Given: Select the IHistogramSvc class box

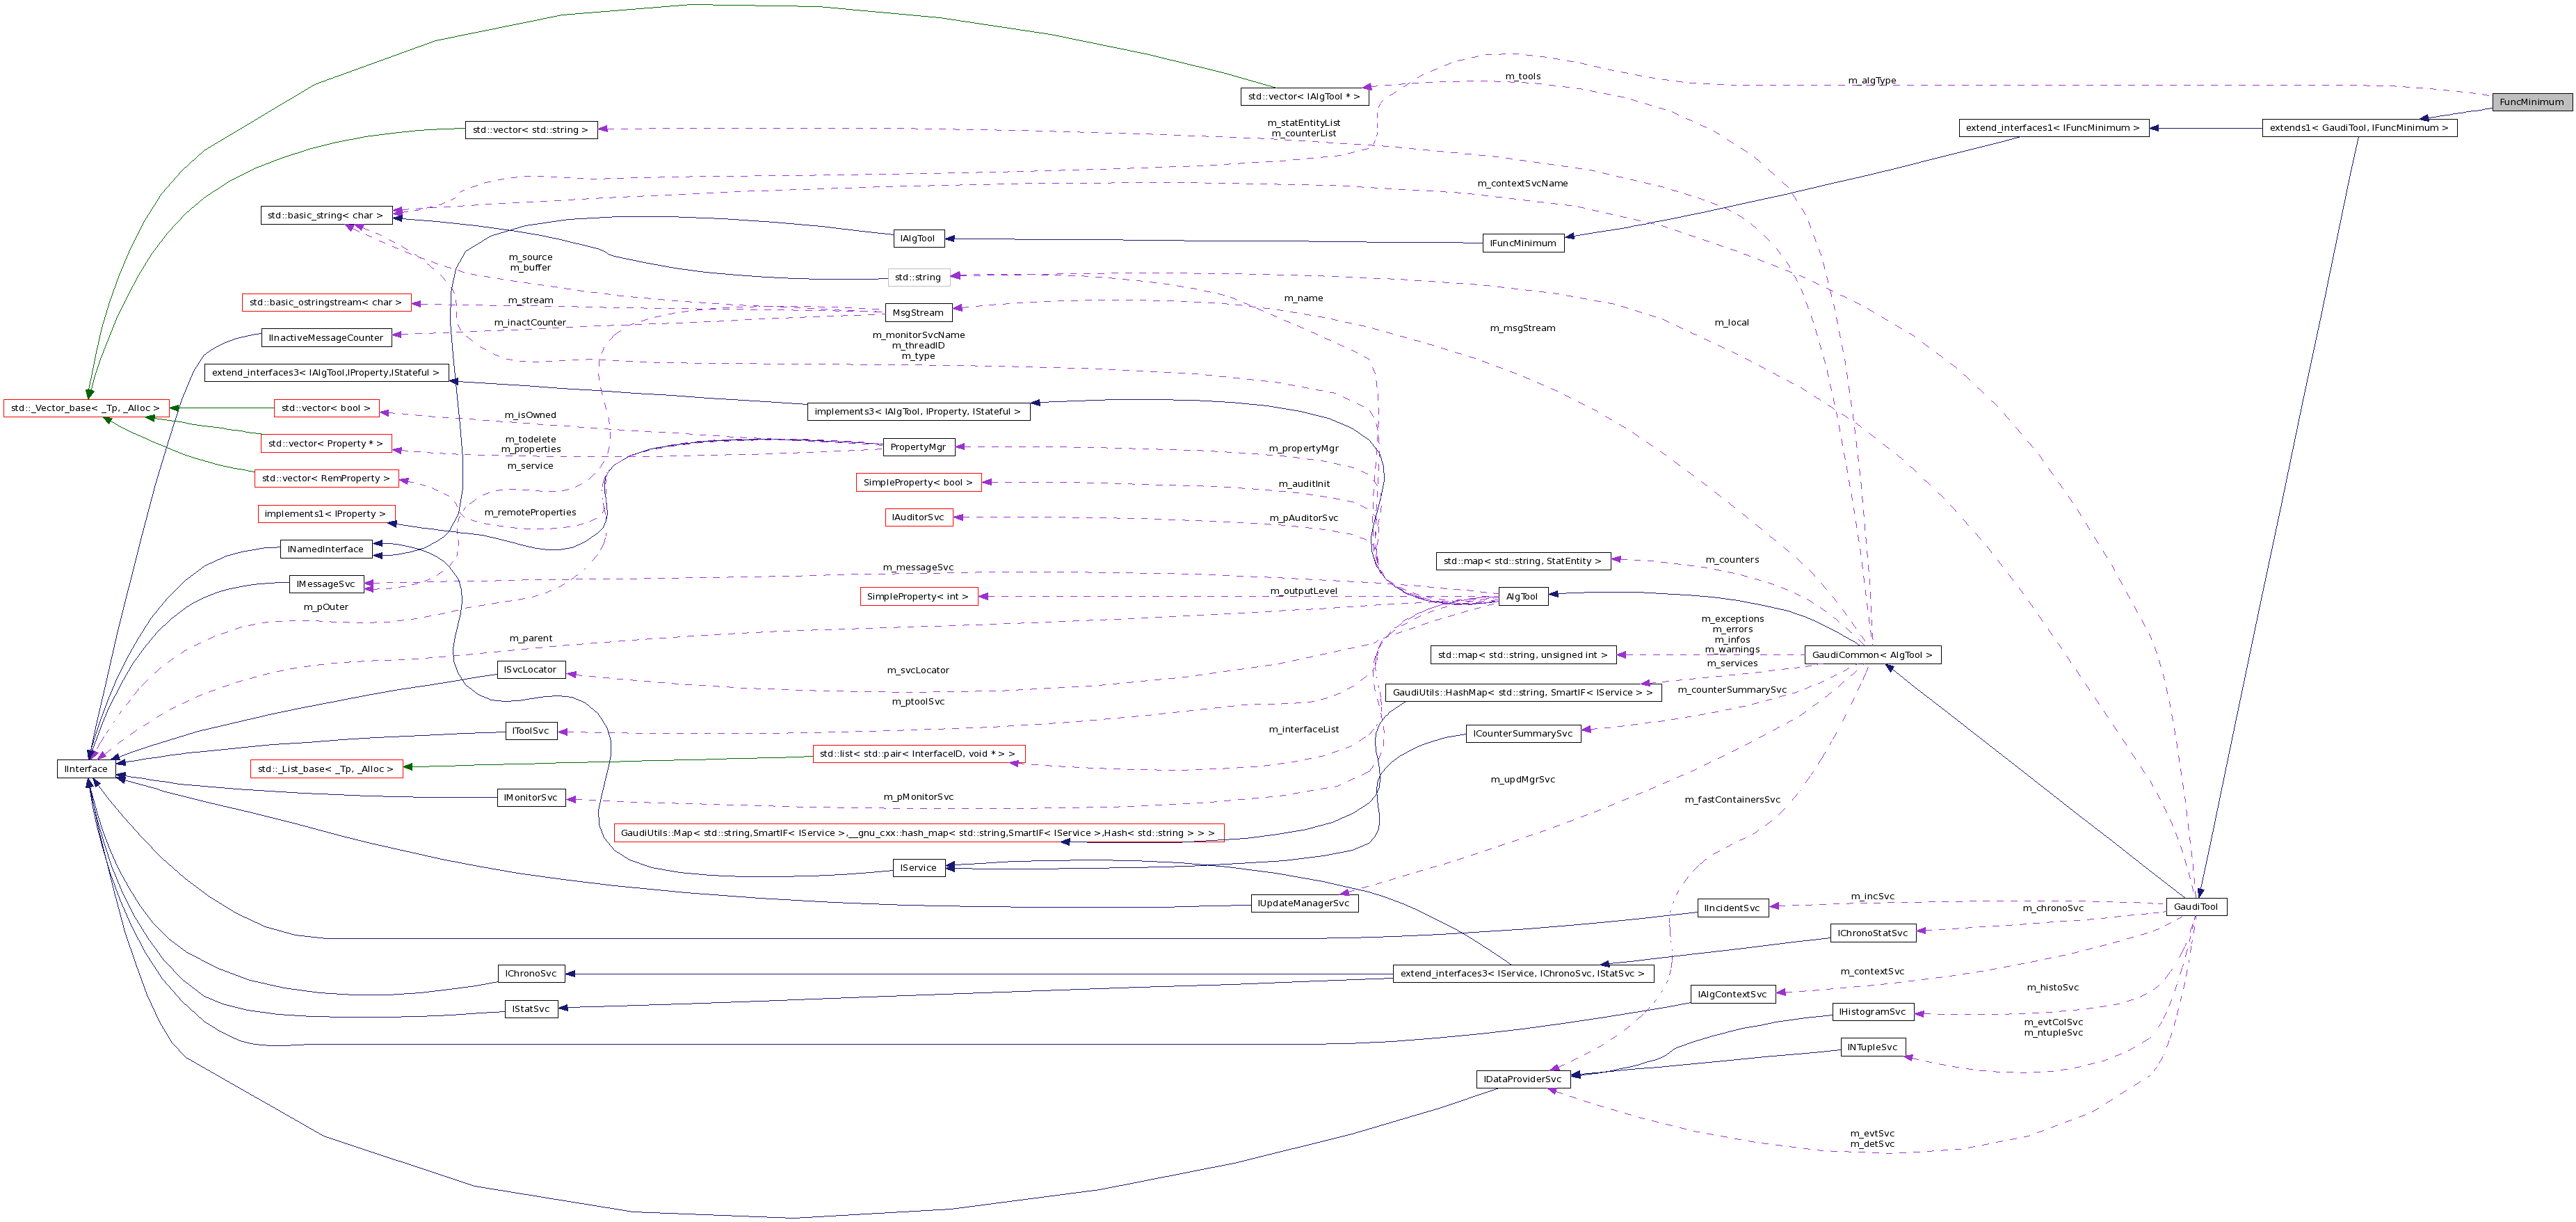Looking at the screenshot, I should pos(1873,1011).
